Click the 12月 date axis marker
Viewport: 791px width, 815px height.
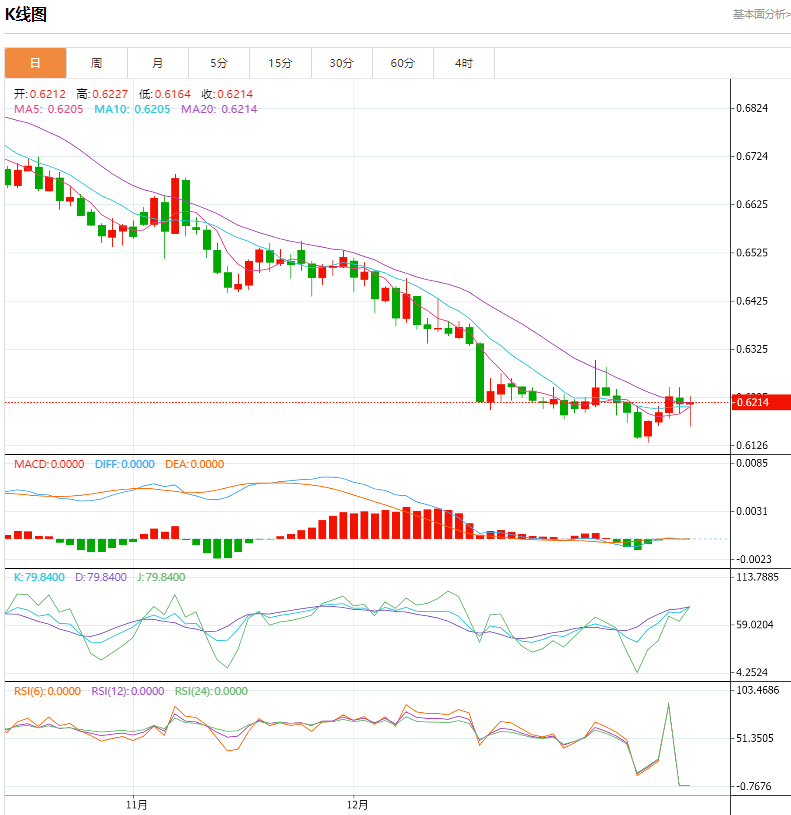[358, 805]
